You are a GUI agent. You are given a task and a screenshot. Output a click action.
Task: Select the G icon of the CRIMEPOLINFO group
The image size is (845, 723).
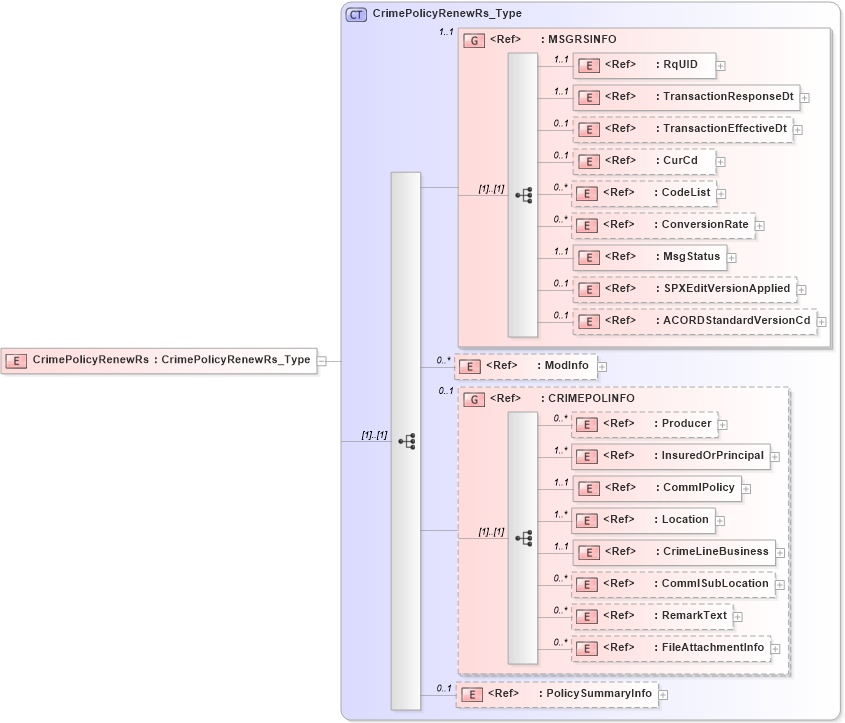(472, 398)
